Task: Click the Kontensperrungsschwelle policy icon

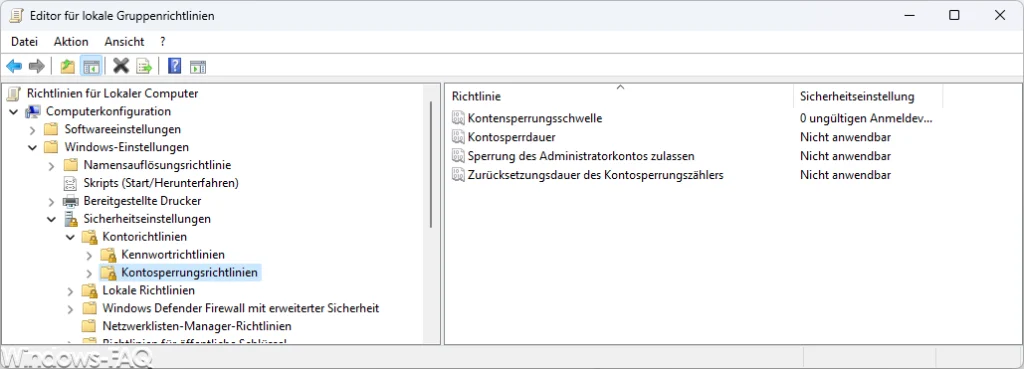Action: pyautogui.click(x=458, y=118)
